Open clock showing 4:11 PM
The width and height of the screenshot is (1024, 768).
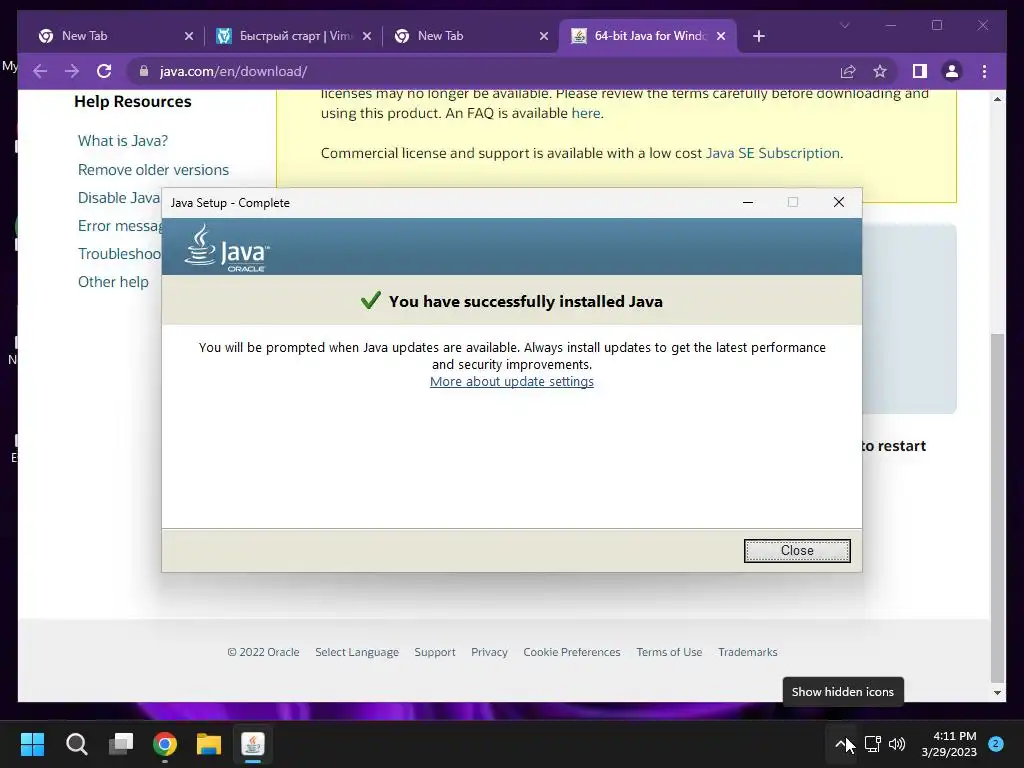coord(949,744)
